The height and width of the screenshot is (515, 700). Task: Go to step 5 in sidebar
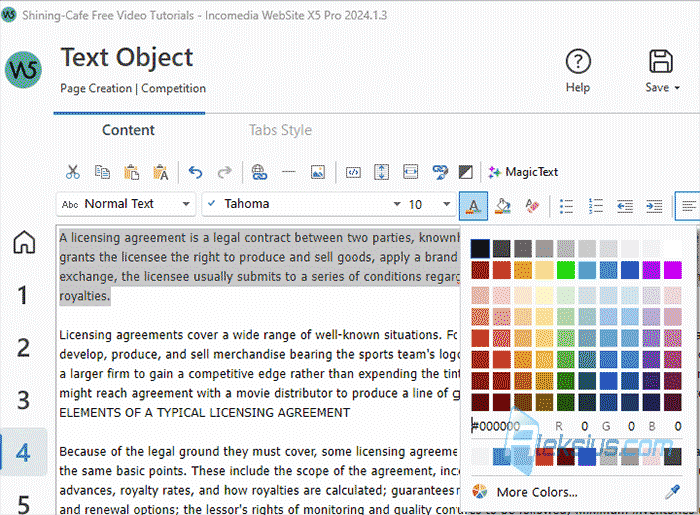click(x=23, y=504)
